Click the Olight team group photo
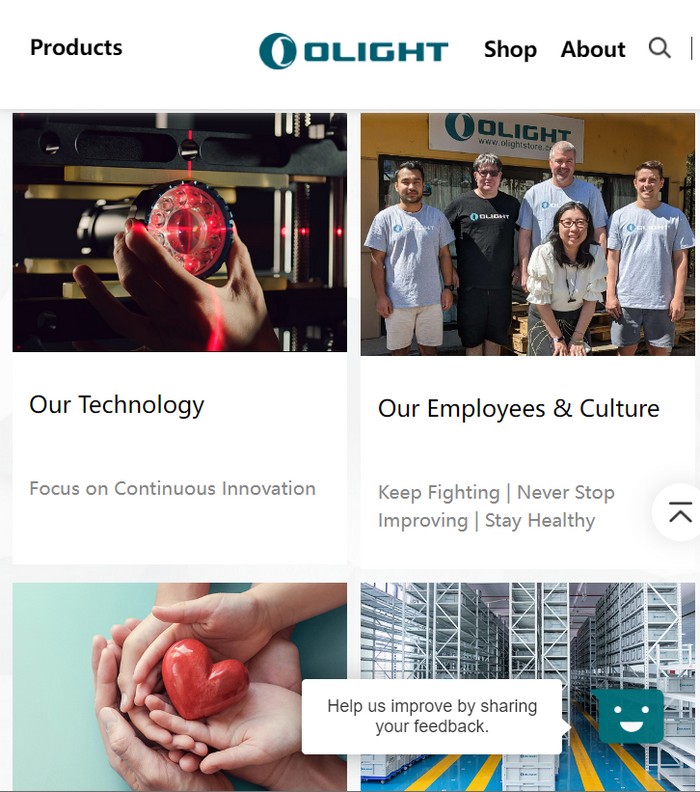This screenshot has width=700, height=792. (528, 234)
